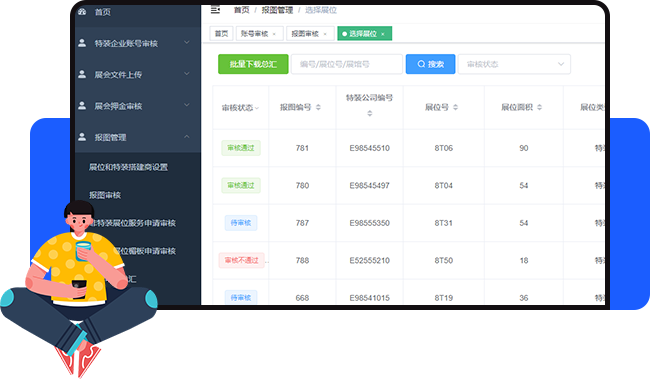The image size is (650, 379).
Task: Click 审核通过 tag in row 781
Action: coord(241,148)
